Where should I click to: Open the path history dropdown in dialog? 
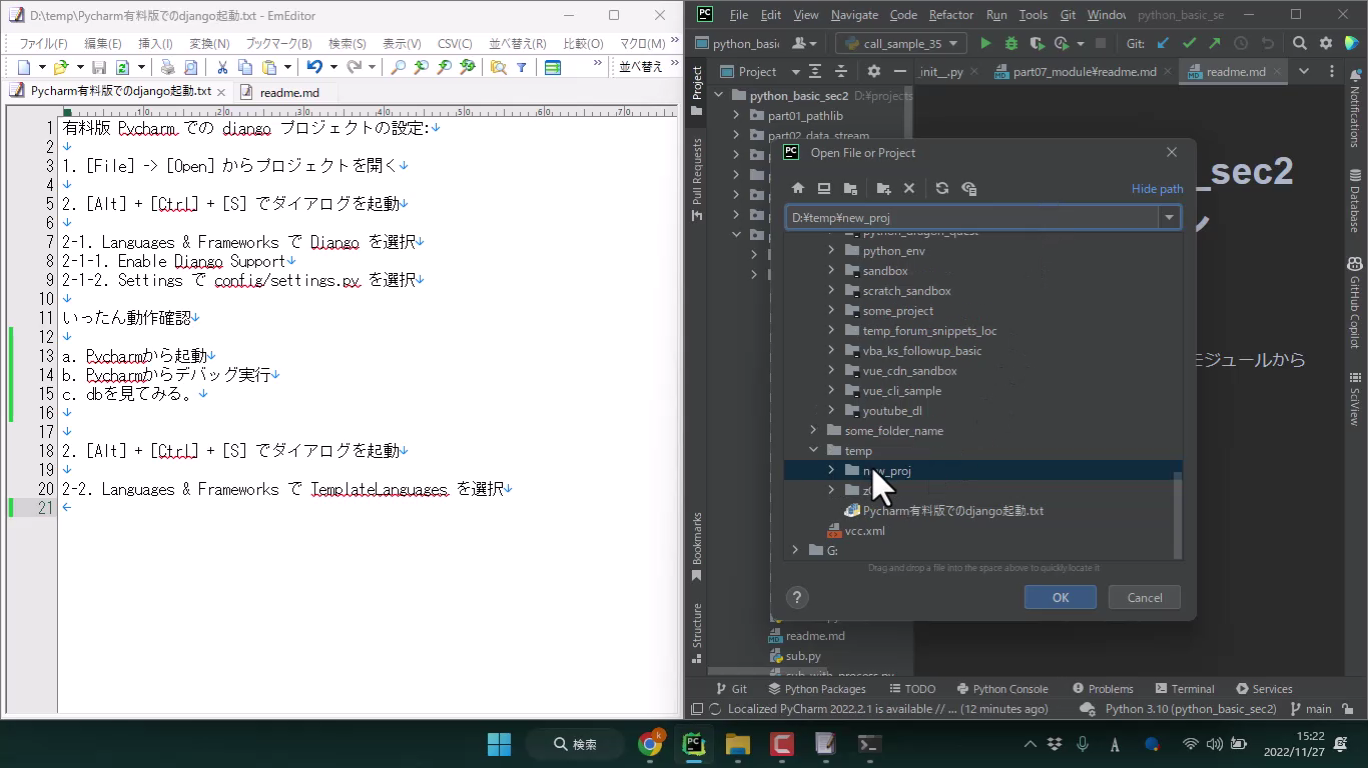point(1168,217)
